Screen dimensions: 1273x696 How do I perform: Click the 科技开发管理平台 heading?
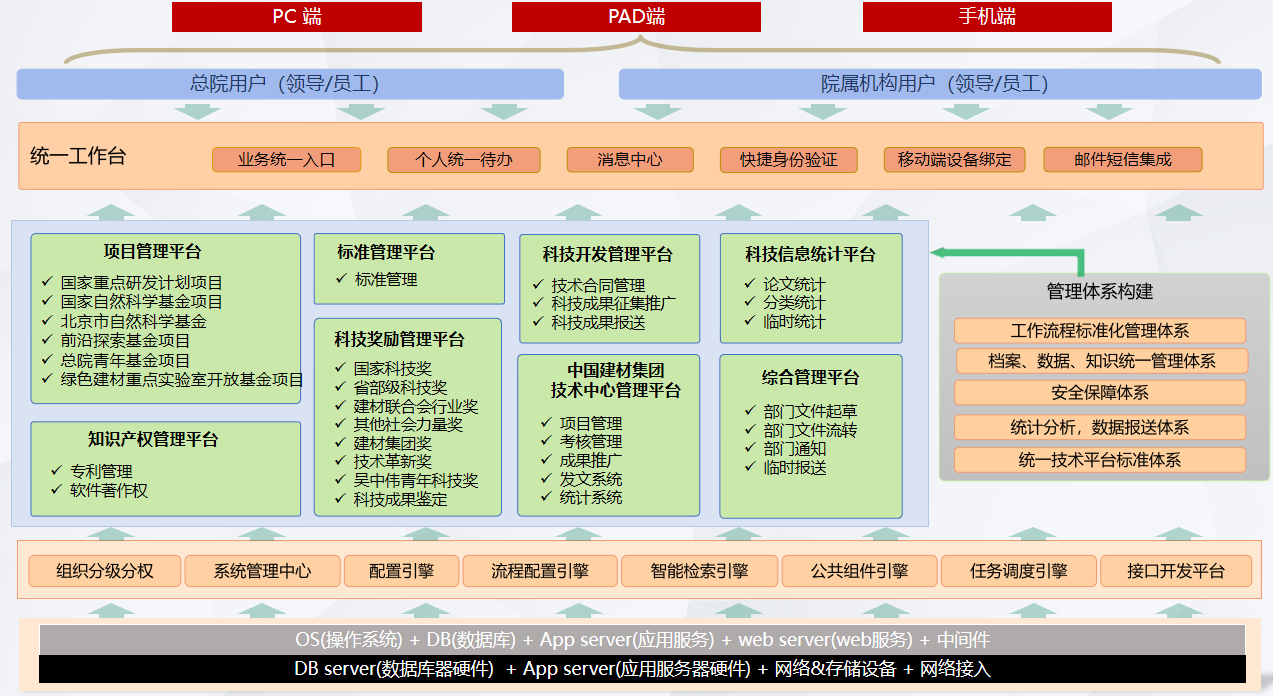608,254
